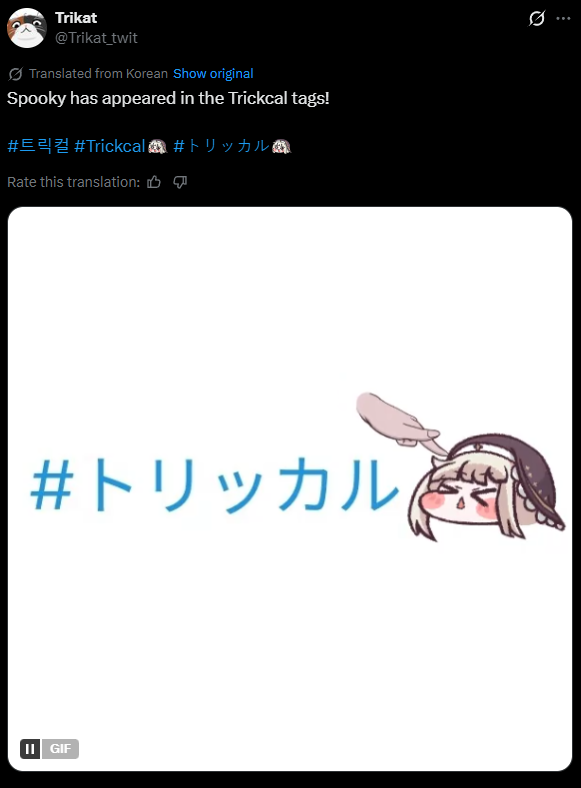Screen dimensions: 581x788
Task: Click the small Grok icon before 'Translated from Korean'
Action: tap(16, 74)
